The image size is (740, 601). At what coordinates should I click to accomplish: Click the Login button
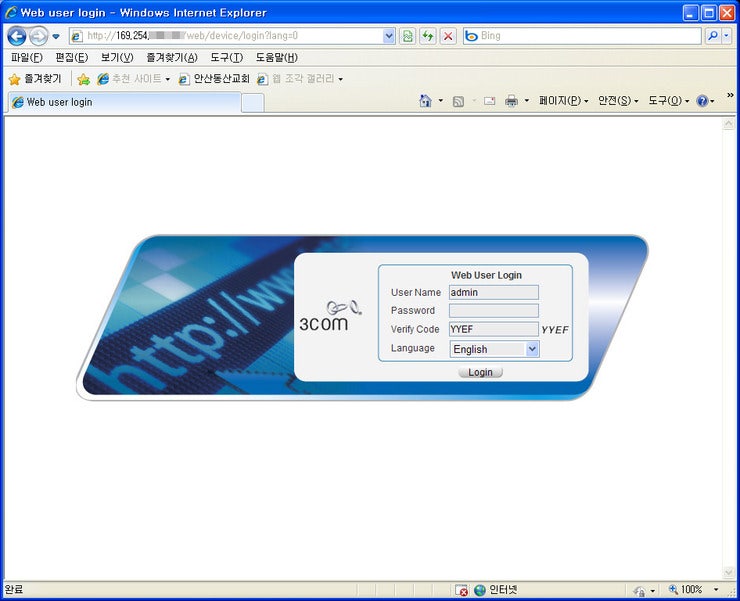(x=480, y=372)
